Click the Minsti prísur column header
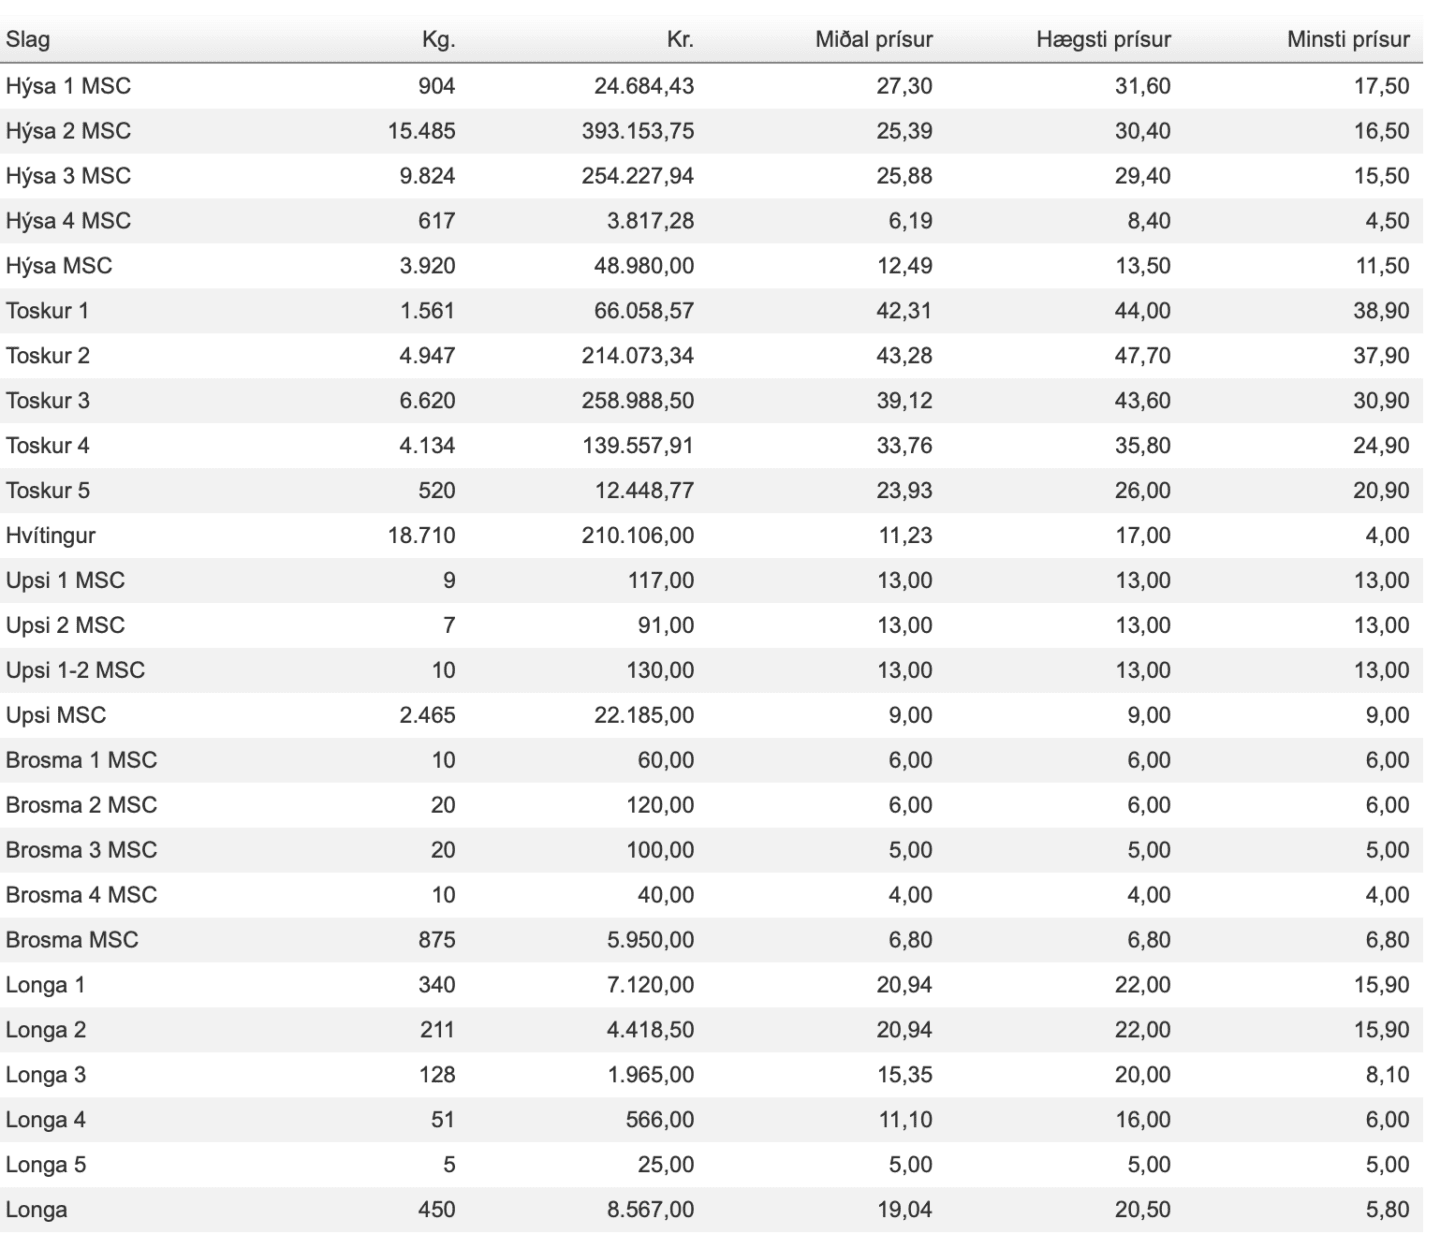Screen dimensions: 1440x1234 1349,40
